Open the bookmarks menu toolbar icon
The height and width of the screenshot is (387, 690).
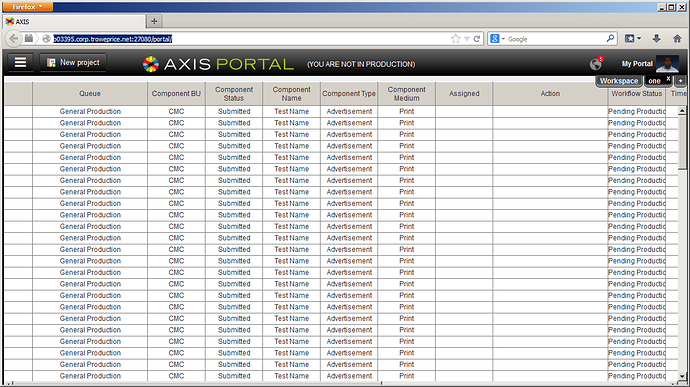[x=633, y=39]
